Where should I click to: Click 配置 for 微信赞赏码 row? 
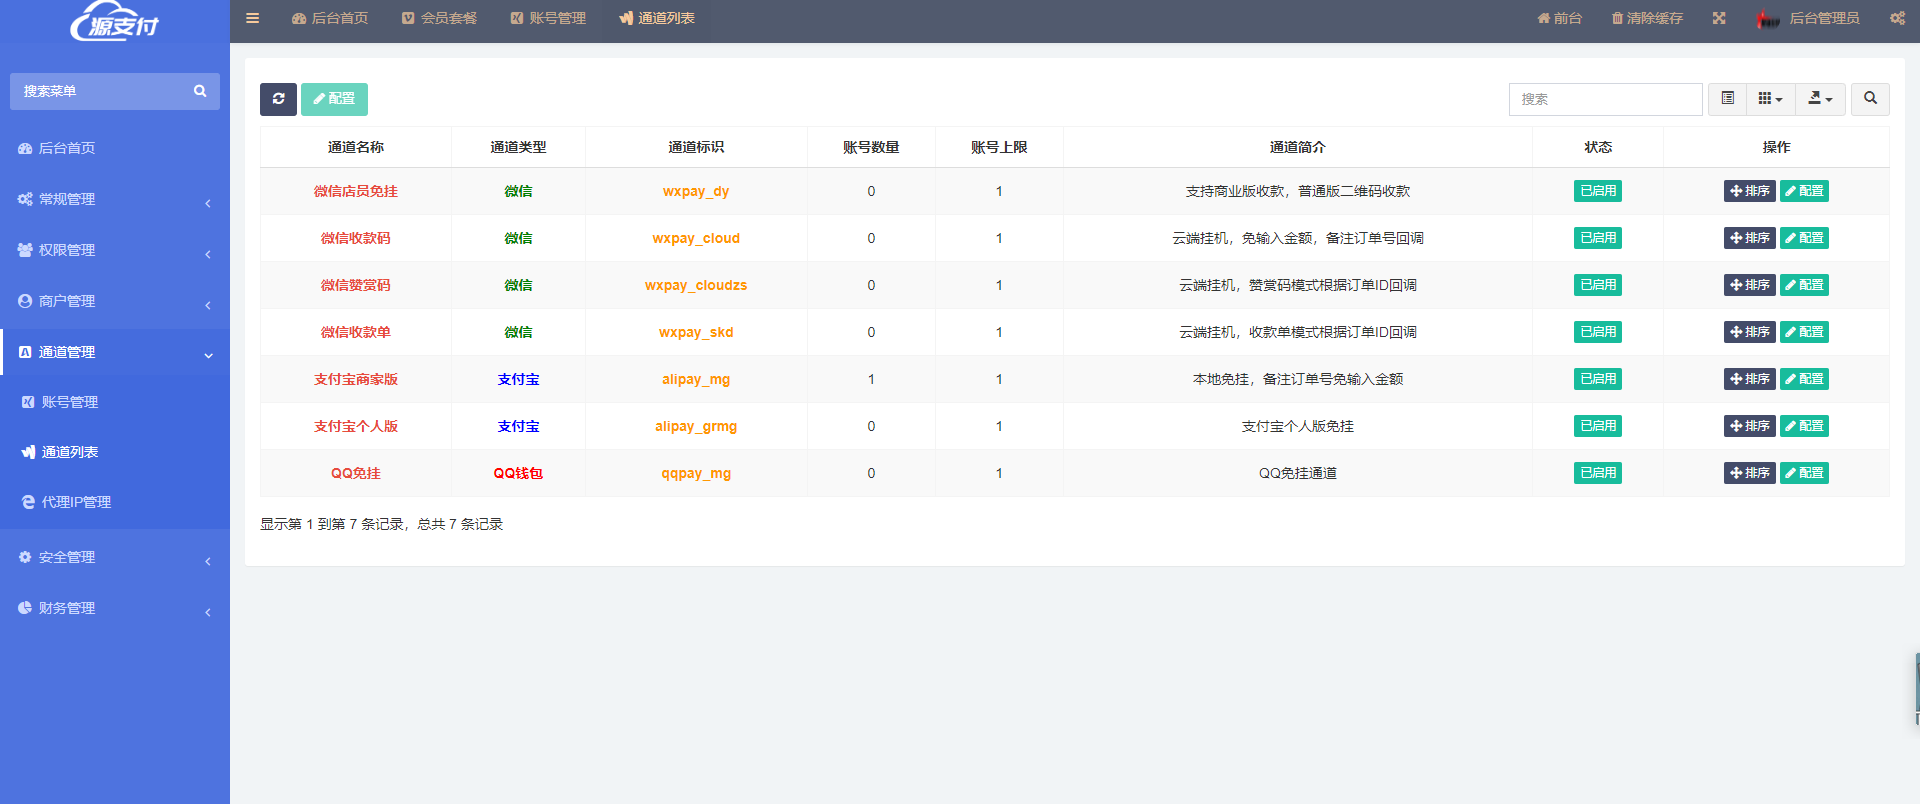(1804, 285)
